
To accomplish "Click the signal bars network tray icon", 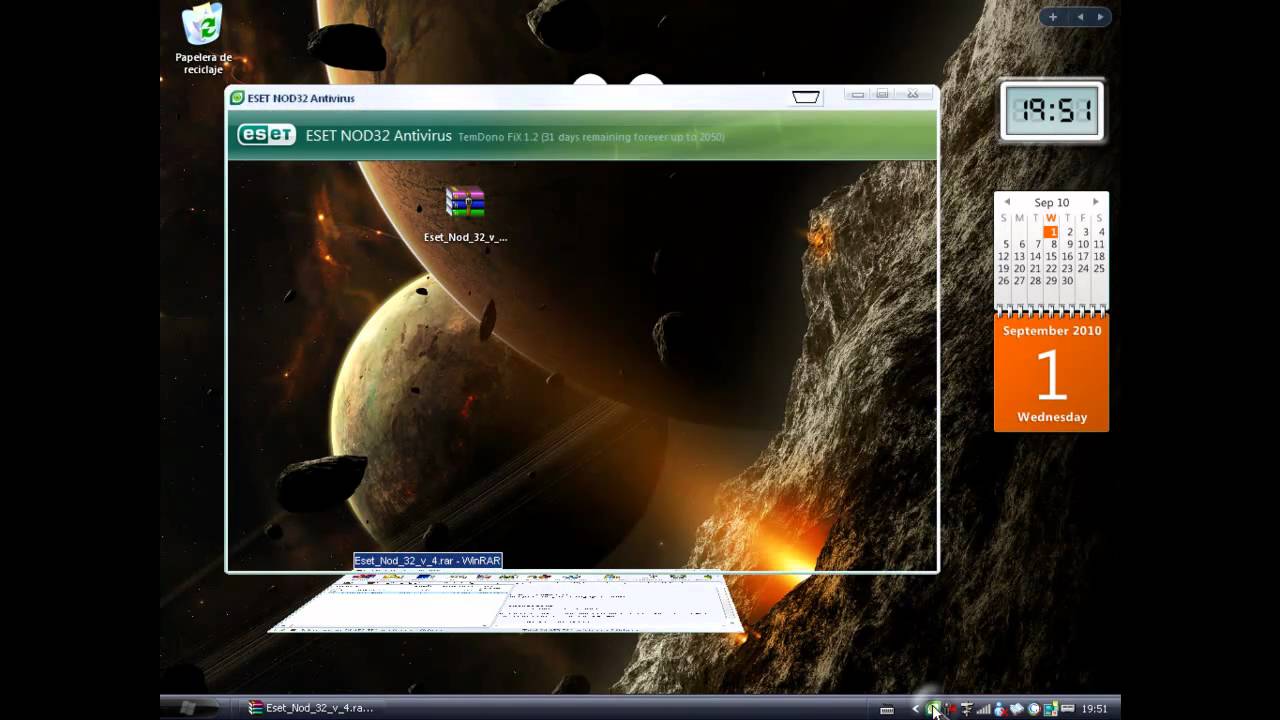I will pyautogui.click(x=983, y=709).
